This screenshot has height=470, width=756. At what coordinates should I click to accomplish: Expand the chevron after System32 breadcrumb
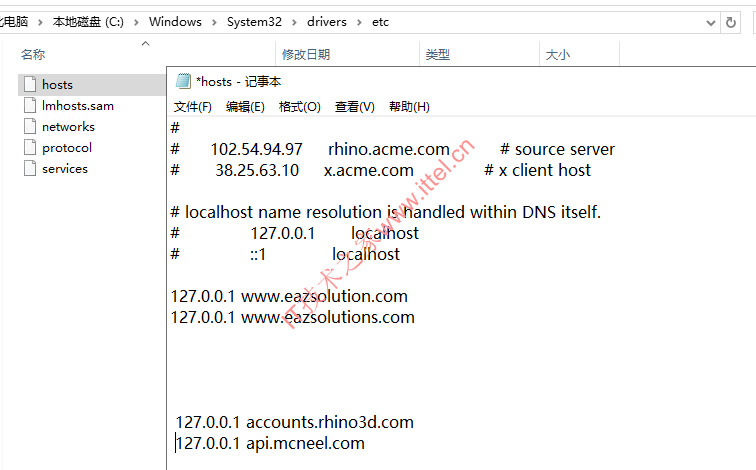[294, 22]
